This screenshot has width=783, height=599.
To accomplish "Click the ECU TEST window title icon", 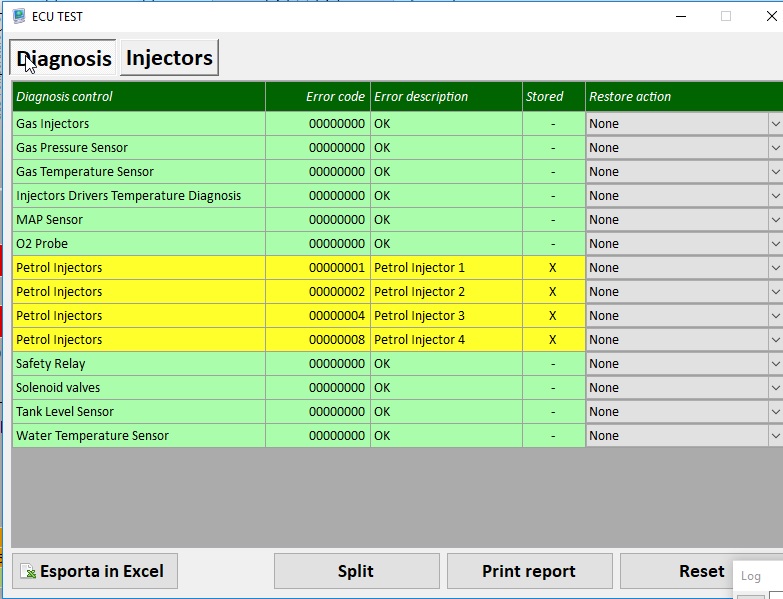I will pos(18,16).
